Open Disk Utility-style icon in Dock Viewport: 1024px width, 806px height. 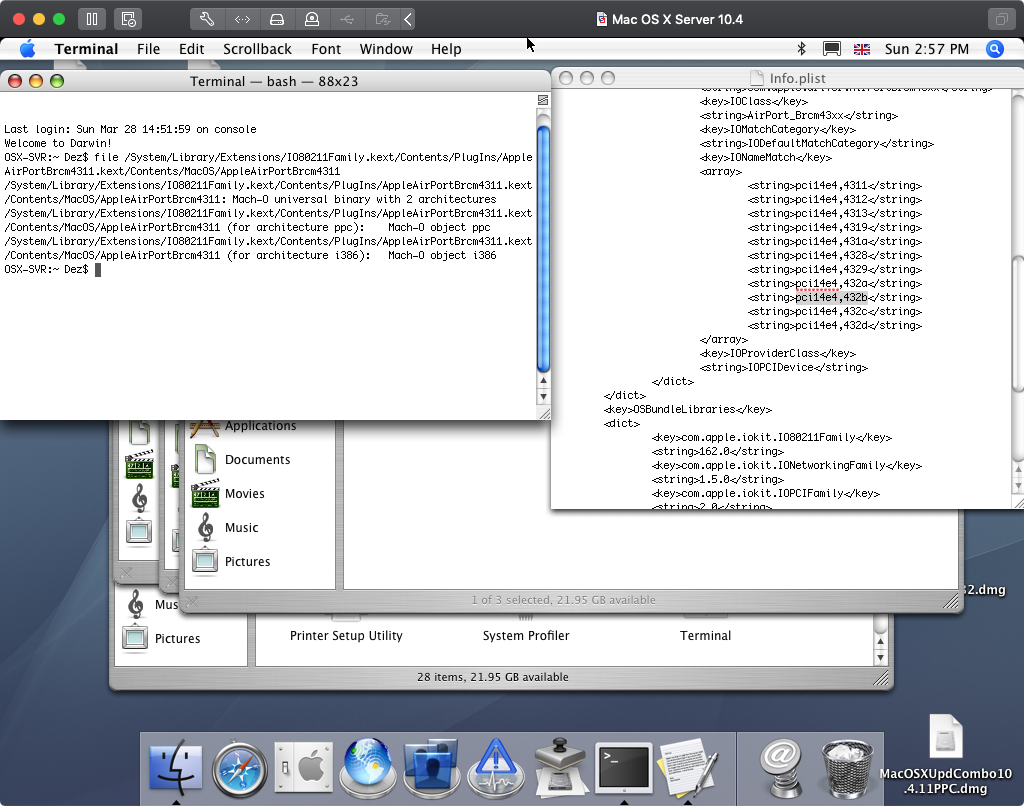pos(560,768)
